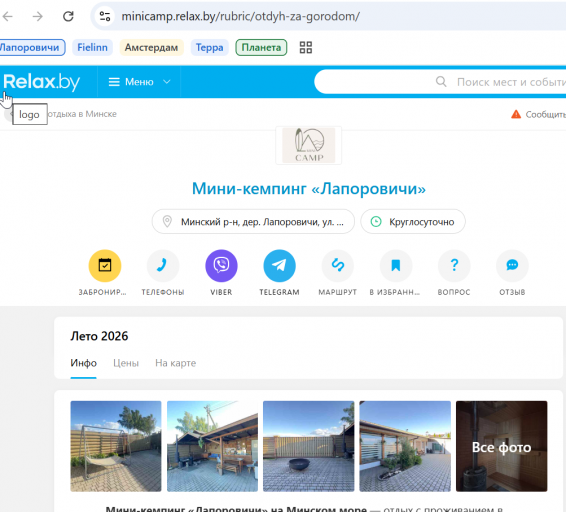Click the Лето 2026 heading
Image resolution: width=566 pixels, height=512 pixels.
[99, 336]
